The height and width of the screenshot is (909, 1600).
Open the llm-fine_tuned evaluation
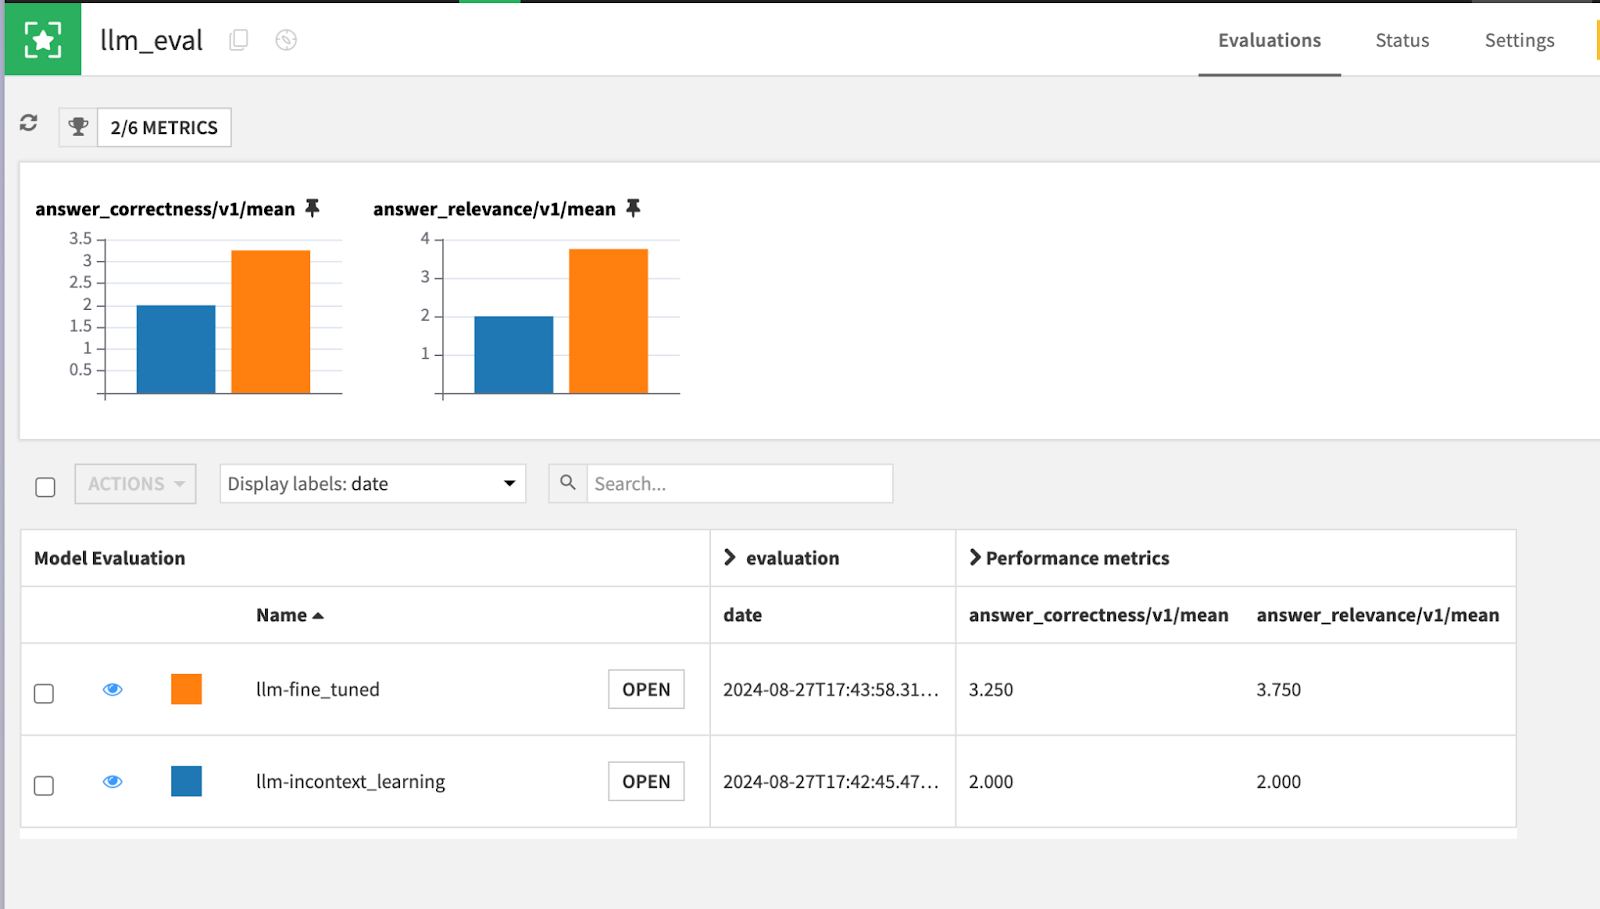(646, 689)
